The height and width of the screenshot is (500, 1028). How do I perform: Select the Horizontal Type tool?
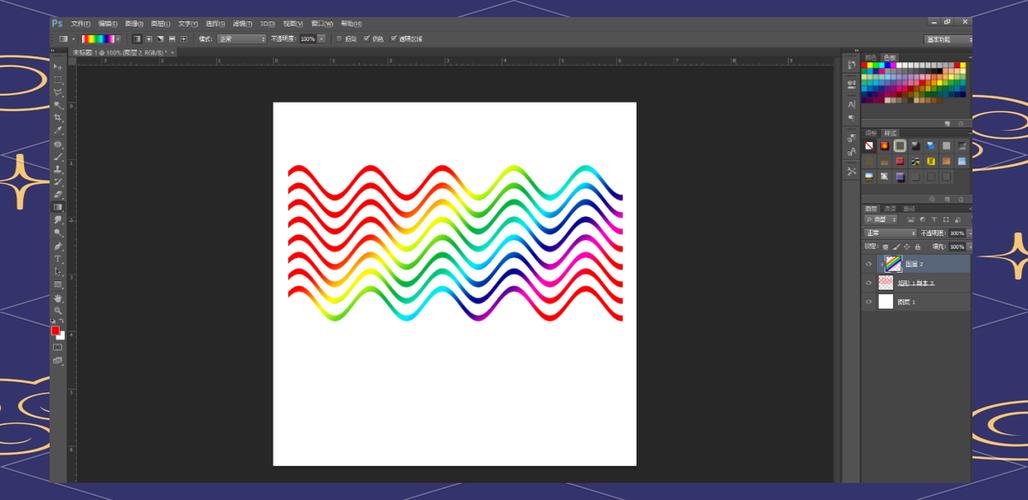[x=58, y=259]
